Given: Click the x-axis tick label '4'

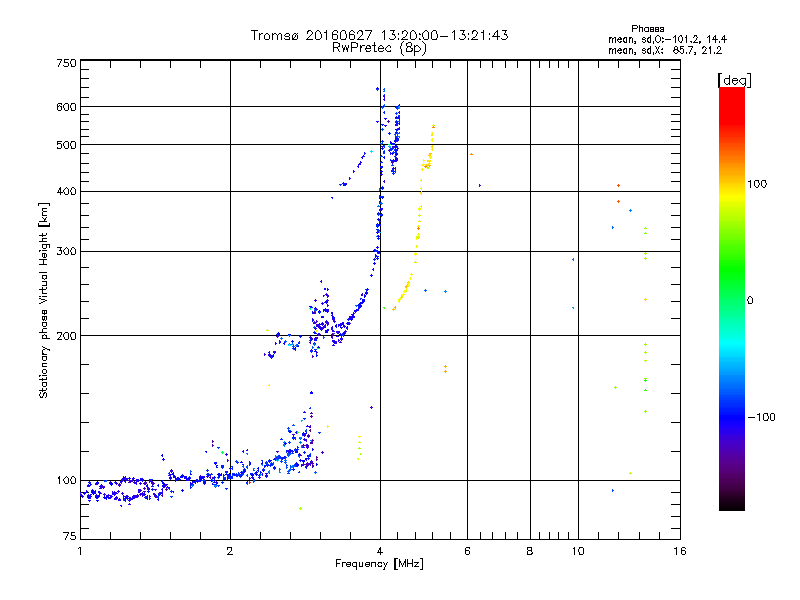Looking at the screenshot, I should [380, 551].
